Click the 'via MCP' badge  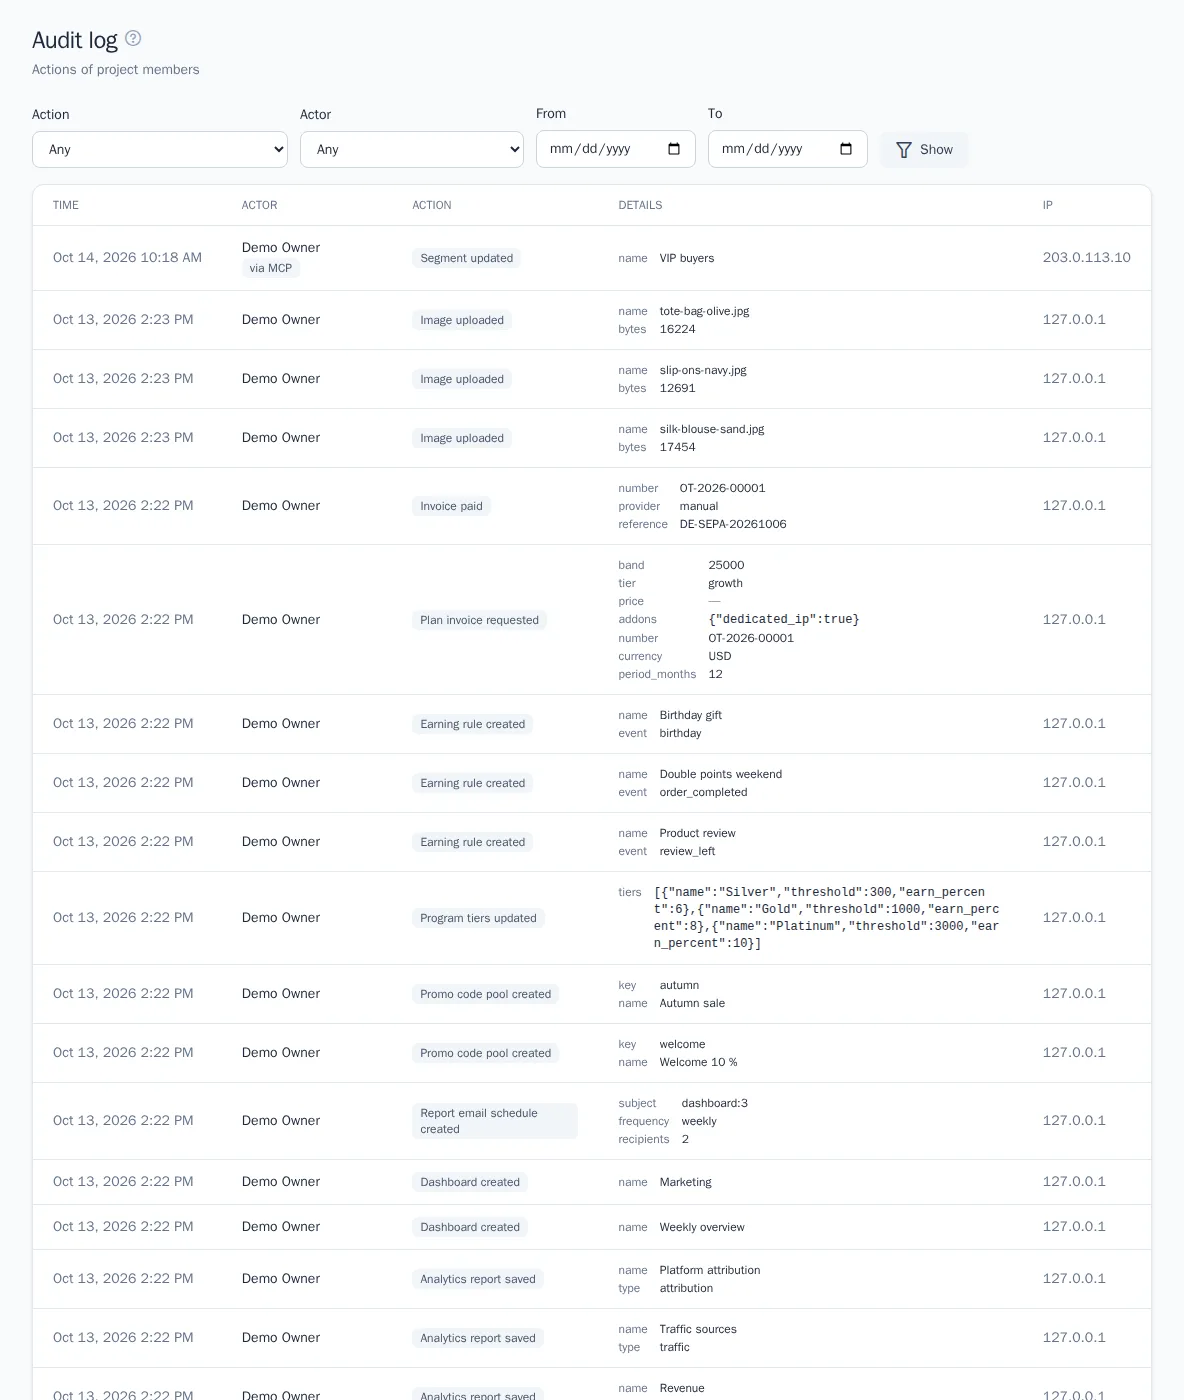(271, 268)
